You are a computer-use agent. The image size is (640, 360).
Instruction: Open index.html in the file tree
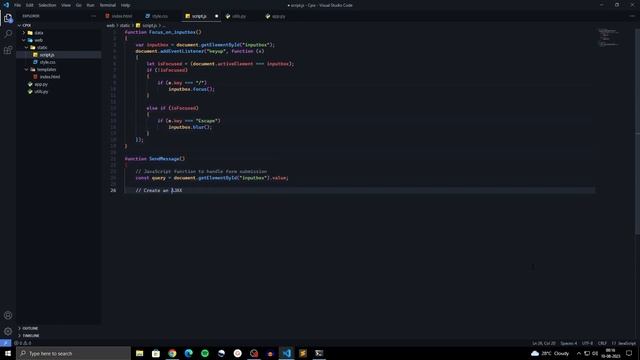click(59, 77)
